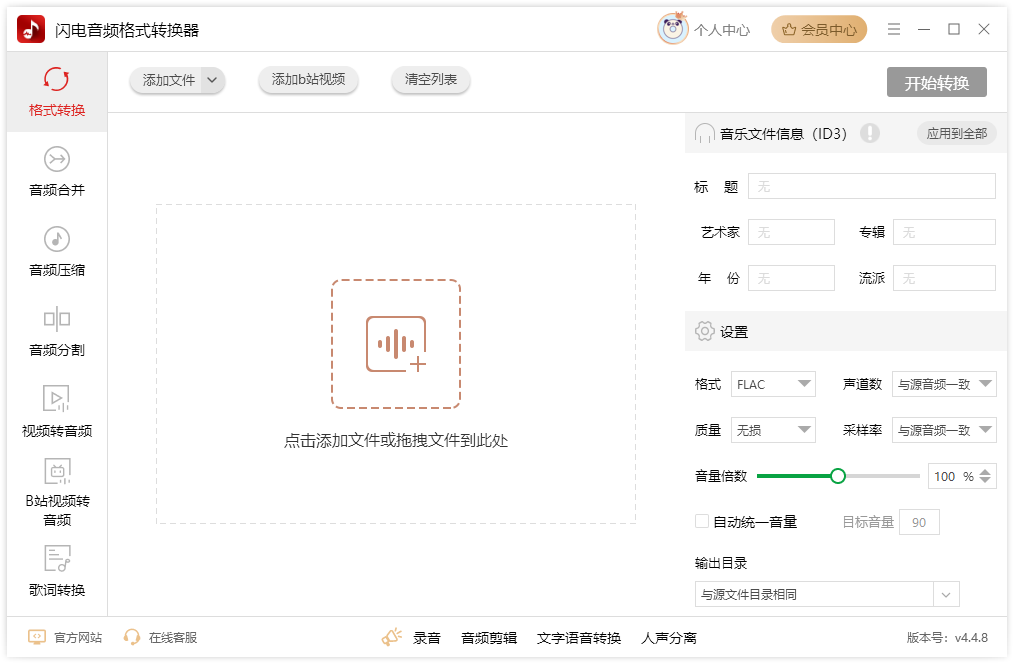Image resolution: width=1014 pixels, height=664 pixels.
Task: Click the 标题 input field
Action: coord(872,186)
